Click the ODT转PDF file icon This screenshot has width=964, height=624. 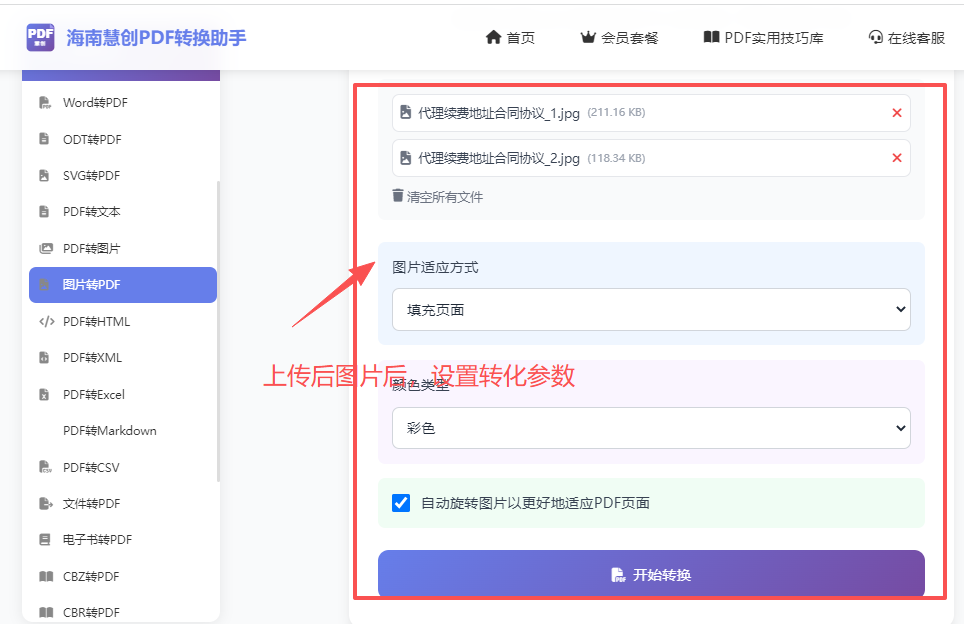[44, 139]
